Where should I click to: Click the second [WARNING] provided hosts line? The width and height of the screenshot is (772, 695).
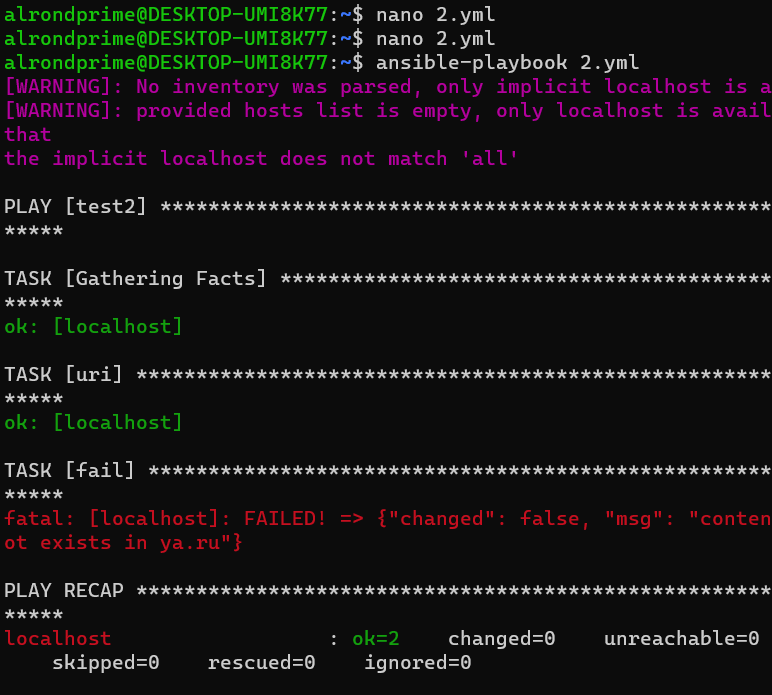[x=388, y=111]
